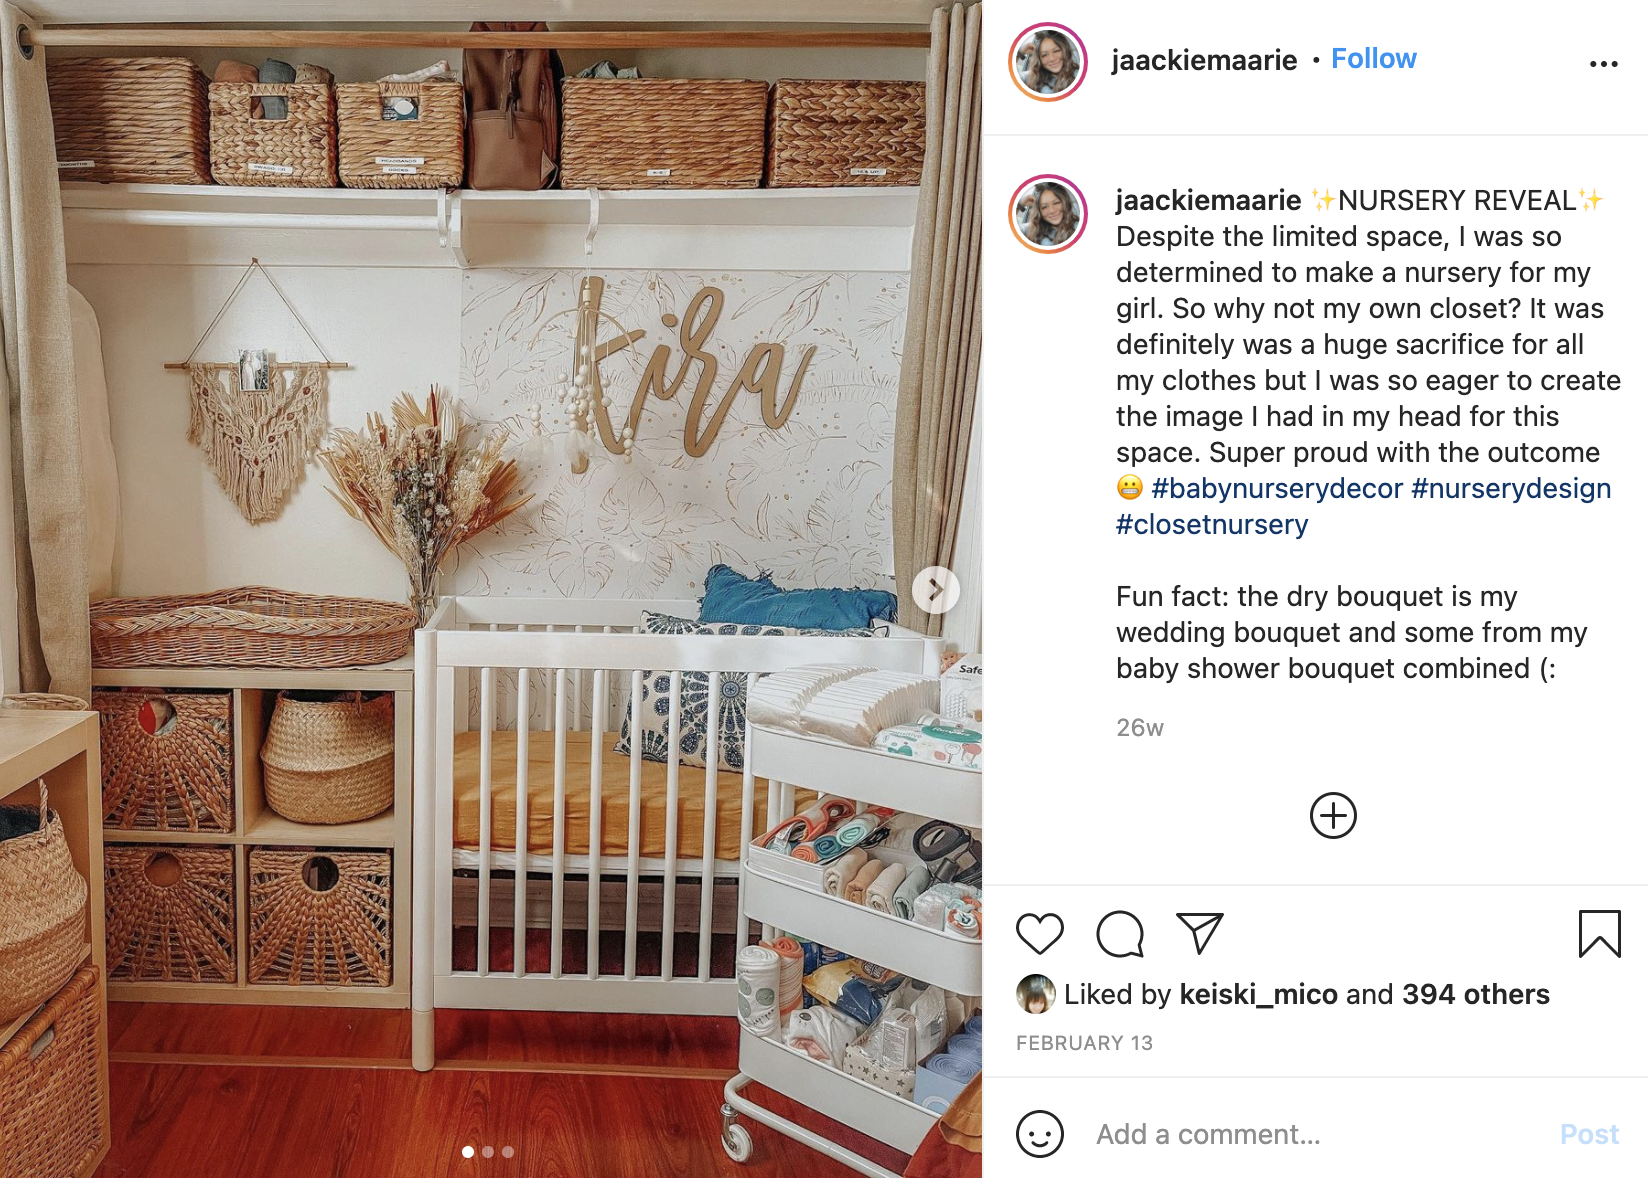The height and width of the screenshot is (1178, 1648).
Task: Open the #nurserydesign hashtag
Action: (1511, 488)
